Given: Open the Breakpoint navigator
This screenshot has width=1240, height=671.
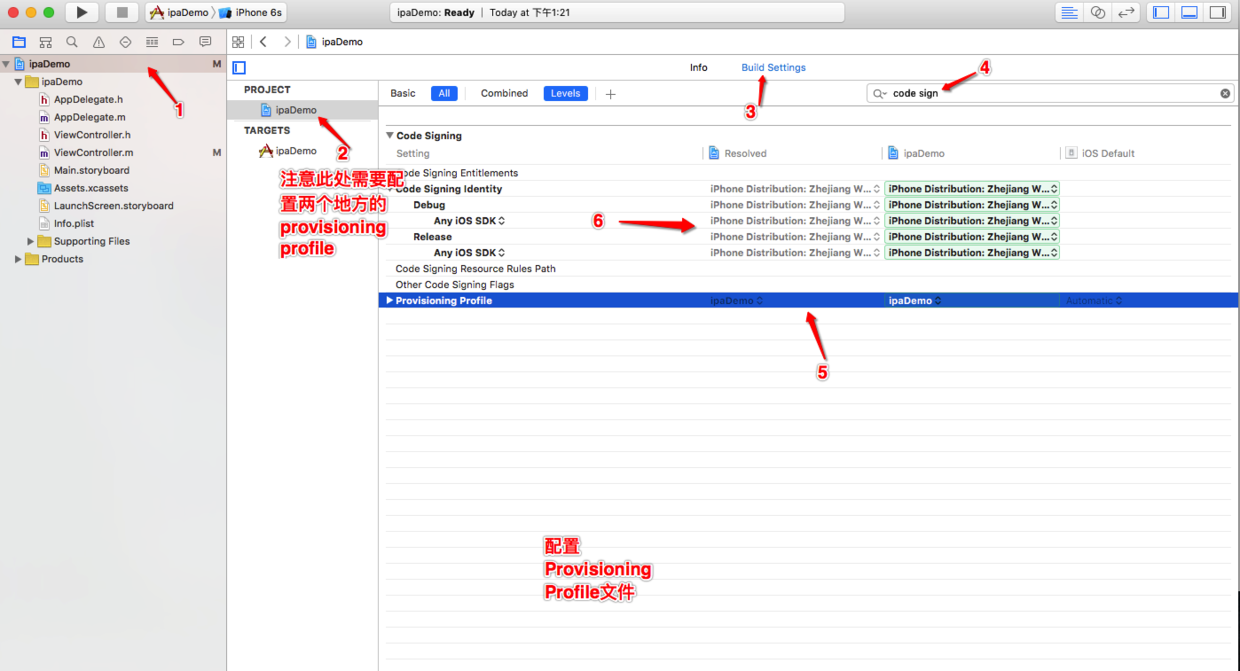Looking at the screenshot, I should coord(178,42).
